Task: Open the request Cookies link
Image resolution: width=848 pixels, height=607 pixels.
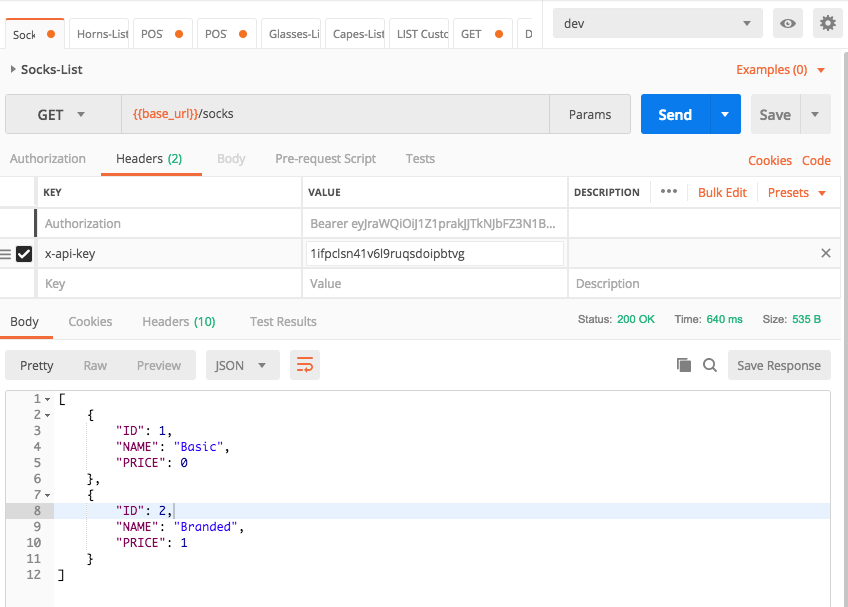Action: pyautogui.click(x=770, y=161)
